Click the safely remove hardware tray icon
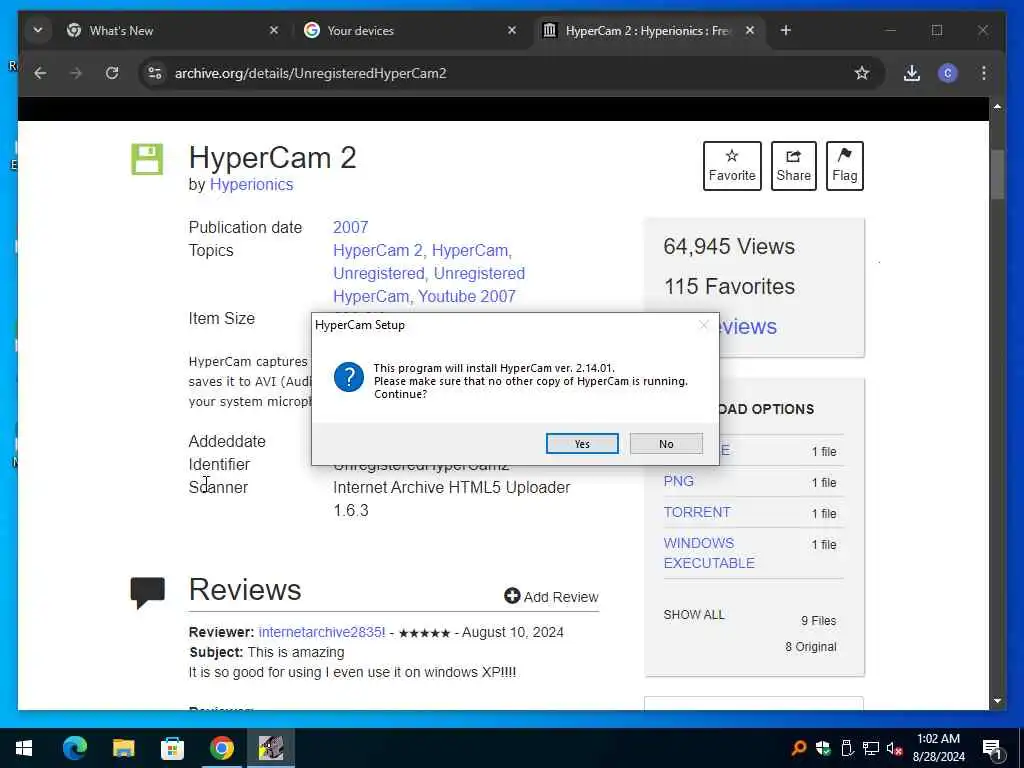This screenshot has width=1024, height=768. [x=847, y=748]
